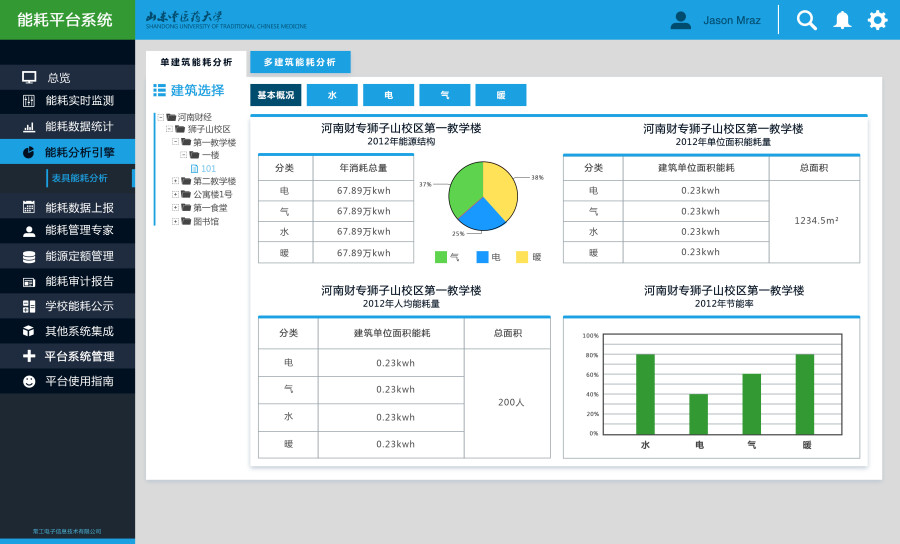
Task: Open 能耗审计报告 in the sidebar
Action: (x=67, y=281)
